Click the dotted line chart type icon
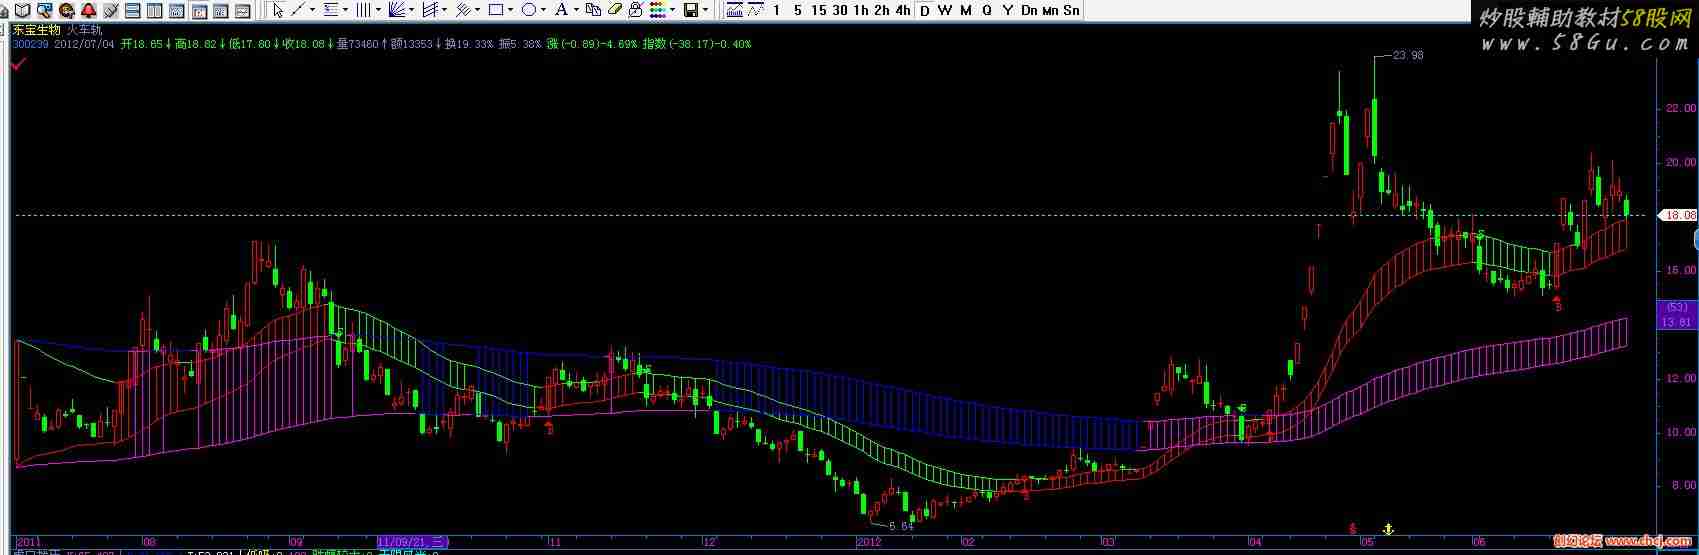The width and height of the screenshot is (1699, 555). [755, 10]
